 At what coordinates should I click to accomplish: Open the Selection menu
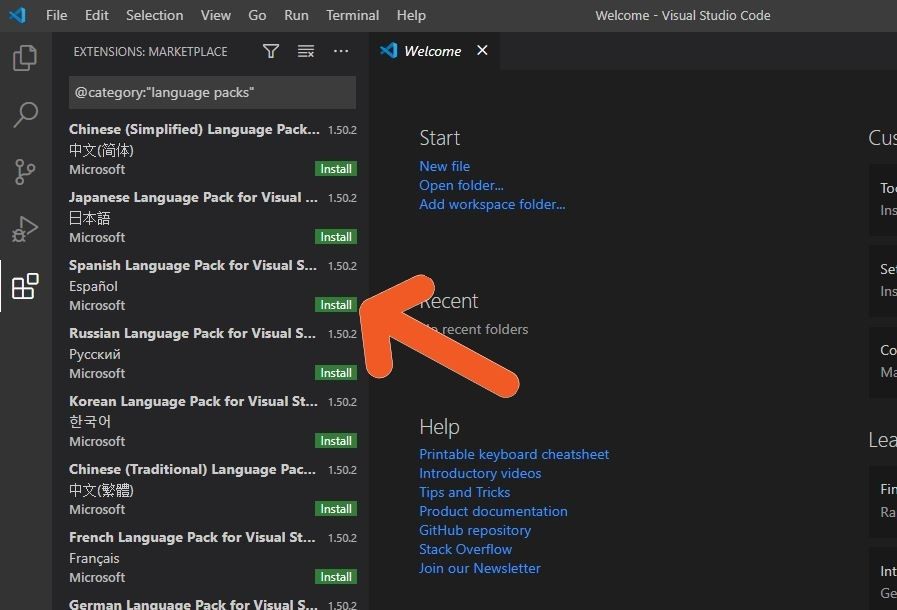[154, 15]
